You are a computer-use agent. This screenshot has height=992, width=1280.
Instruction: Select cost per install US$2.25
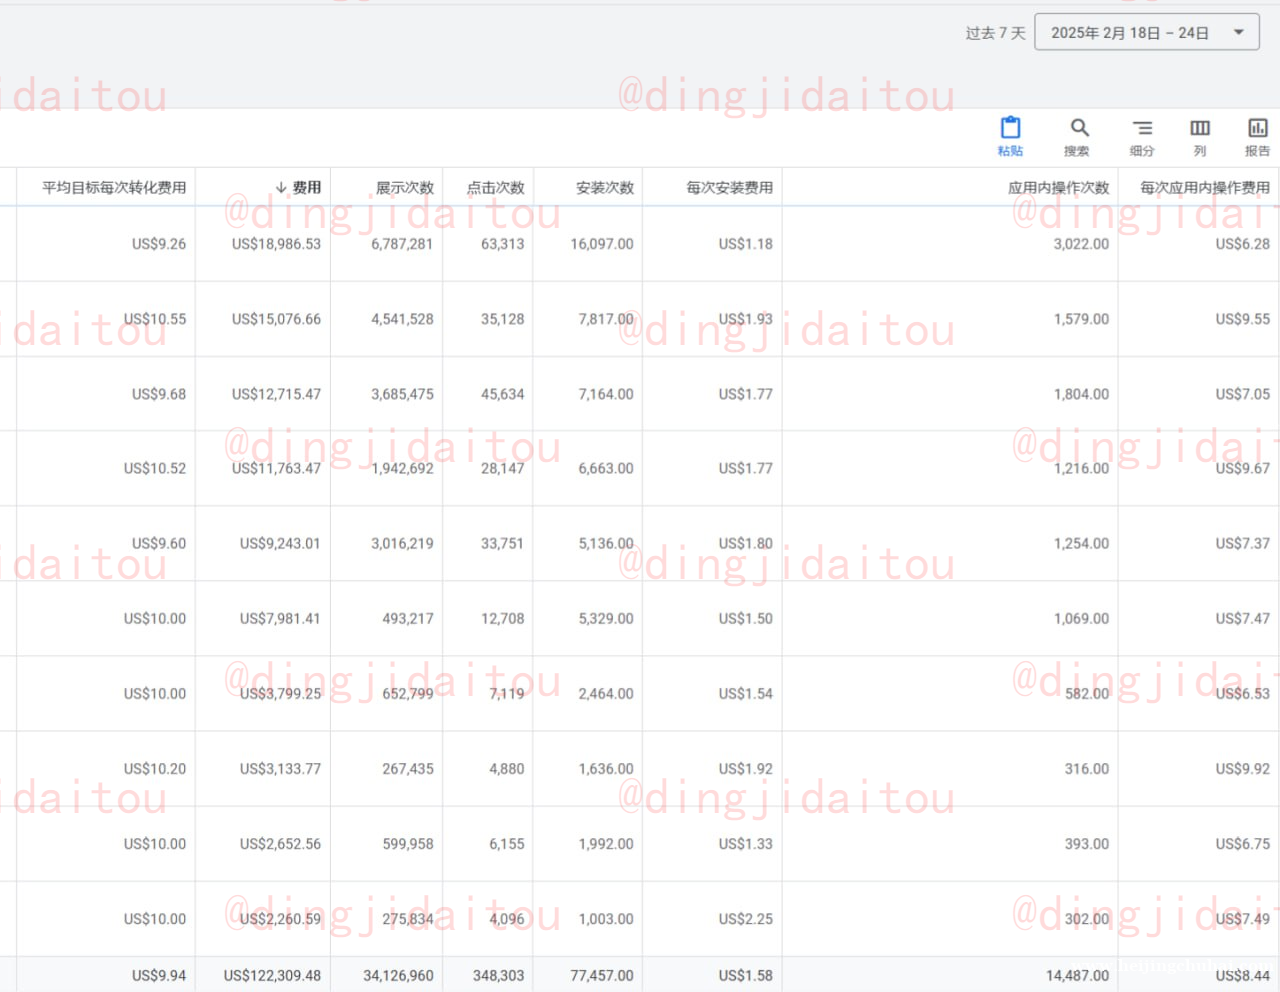(745, 918)
